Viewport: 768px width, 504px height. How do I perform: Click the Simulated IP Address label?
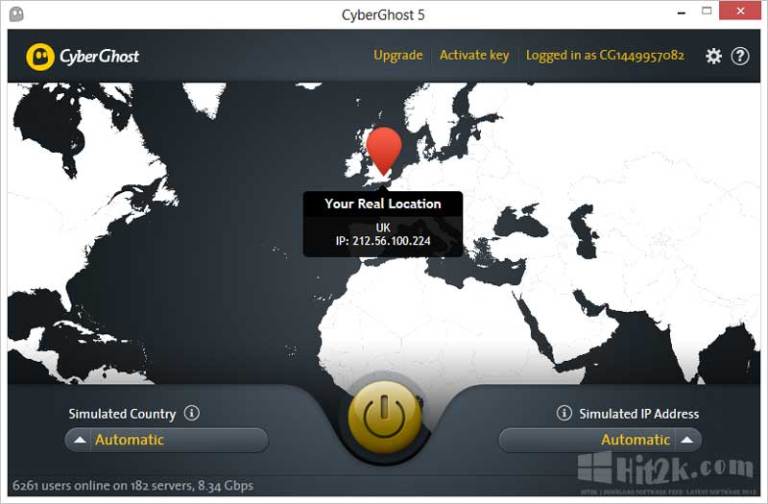click(639, 414)
